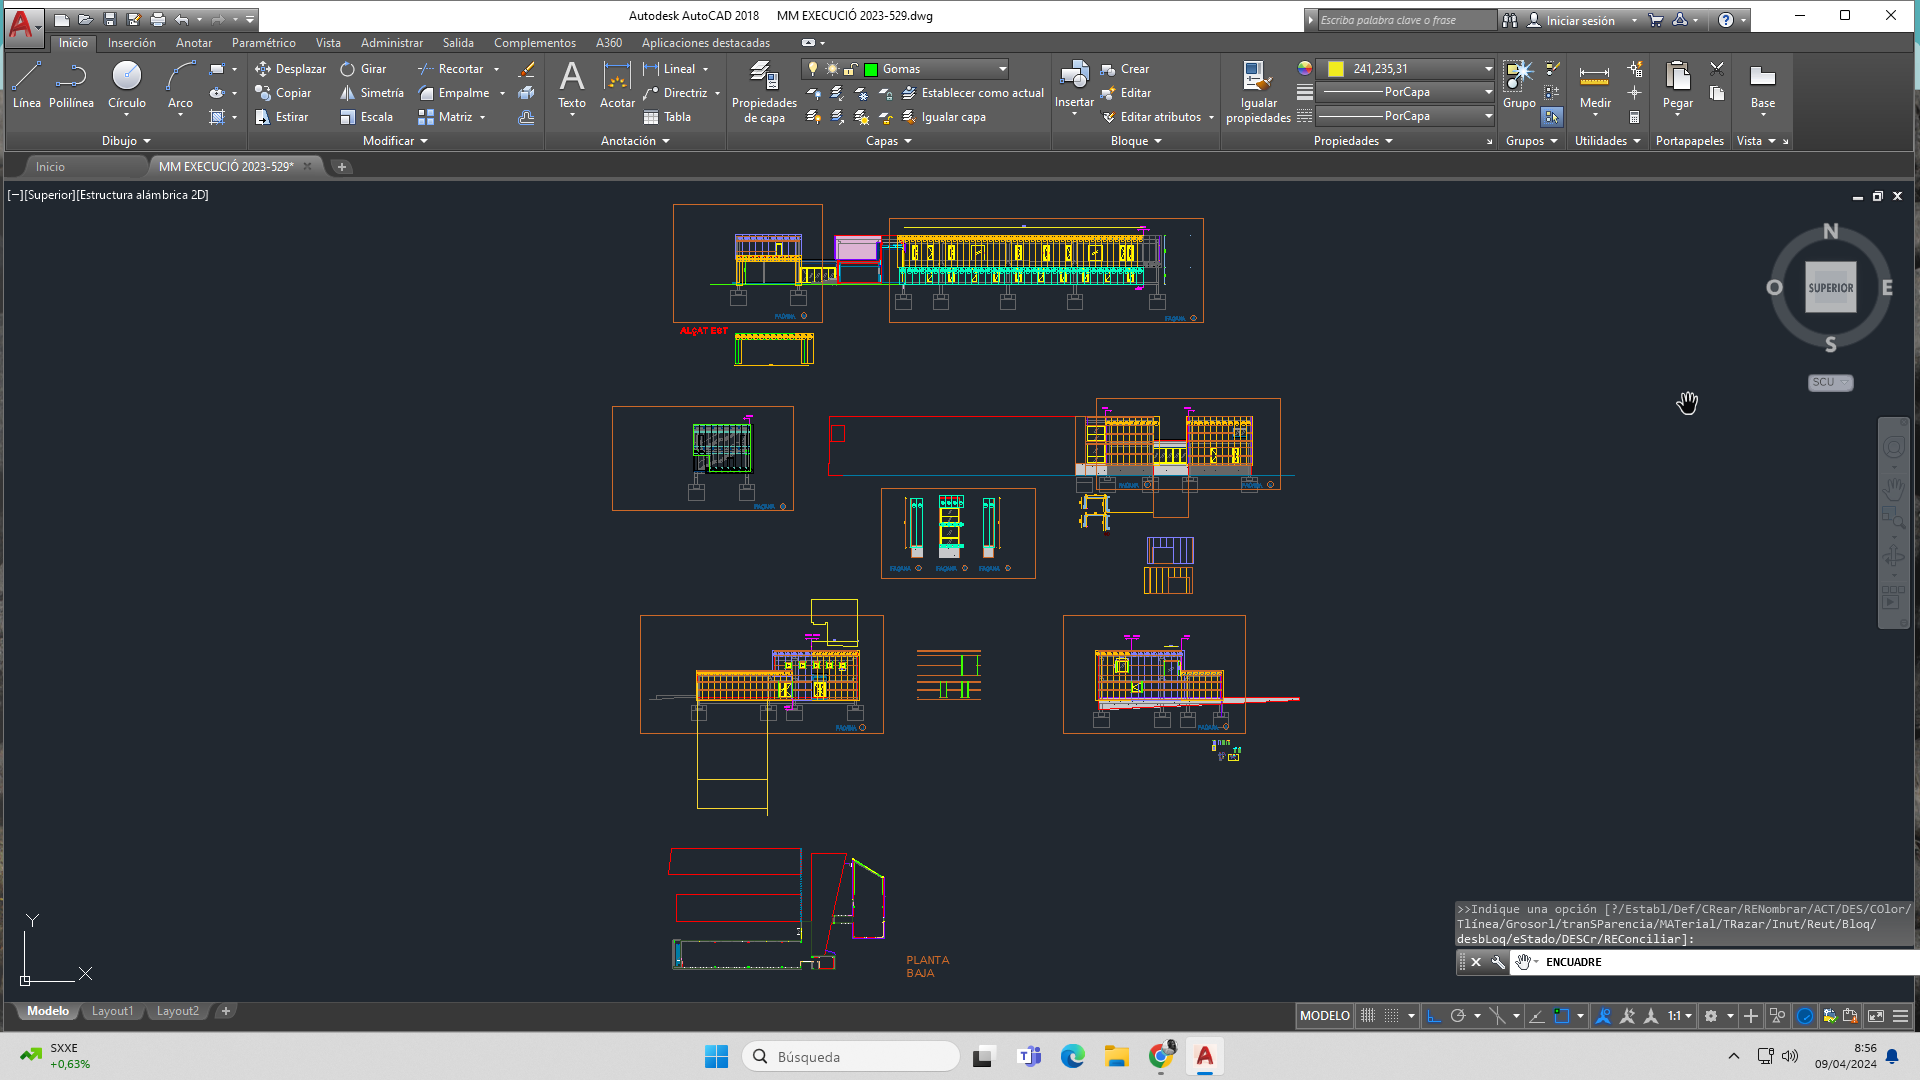
Task: Toggle object snap in status bar
Action: 1562,1016
